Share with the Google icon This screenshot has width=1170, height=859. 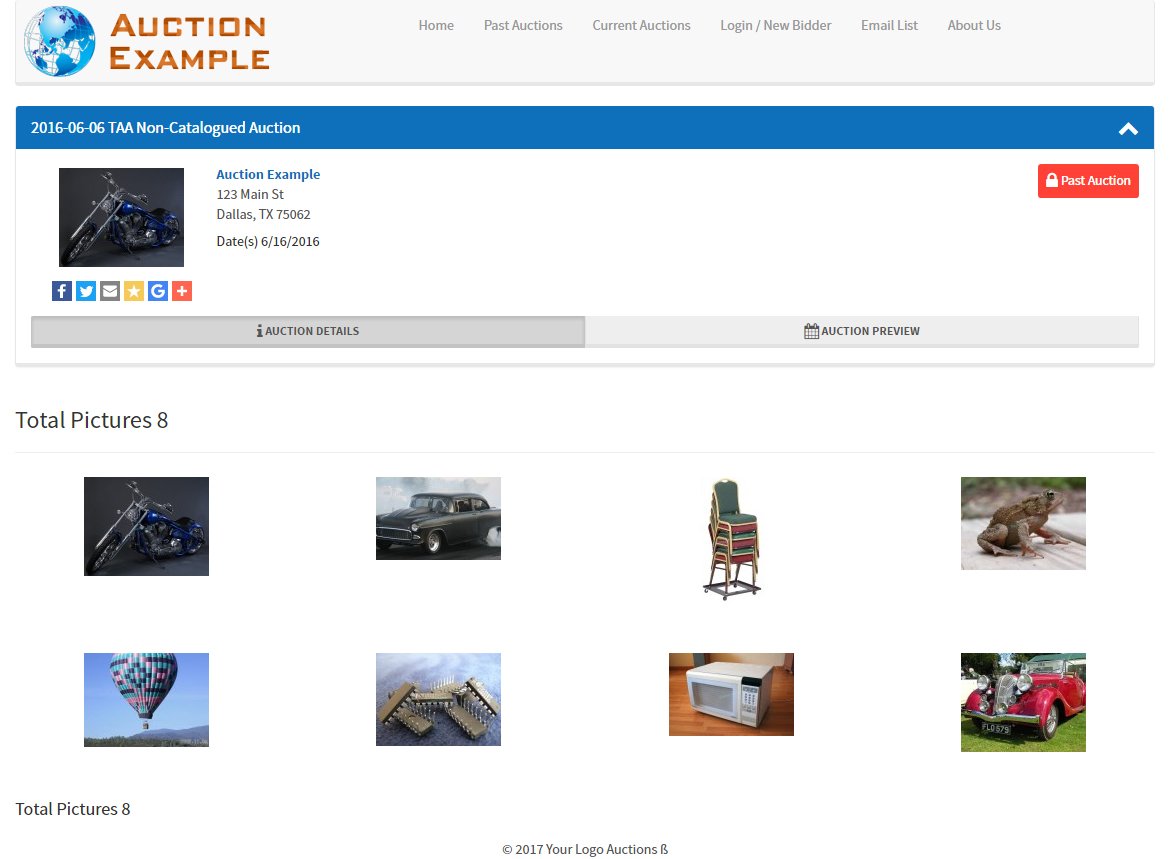click(157, 291)
